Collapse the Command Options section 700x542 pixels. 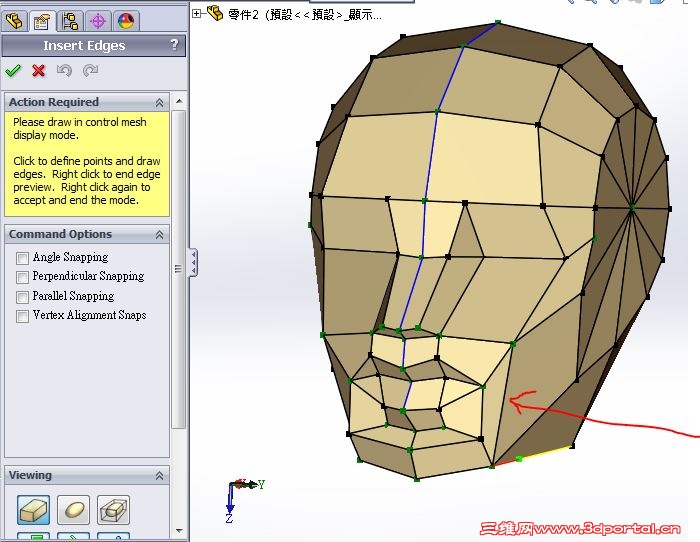pos(159,234)
